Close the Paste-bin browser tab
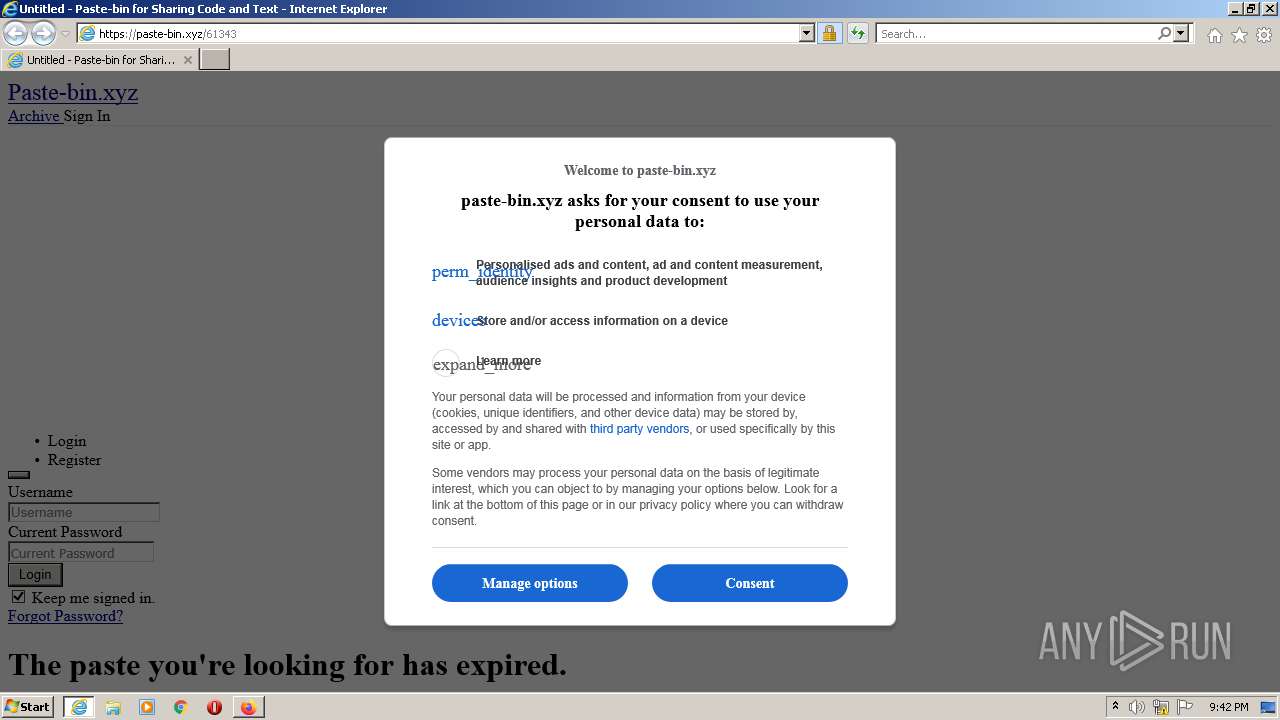The width and height of the screenshot is (1280, 720). coord(187,60)
